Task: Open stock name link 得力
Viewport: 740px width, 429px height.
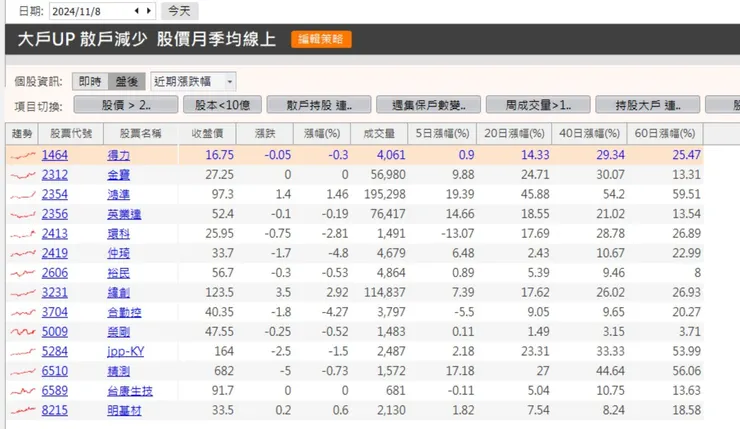Action: click(118, 155)
